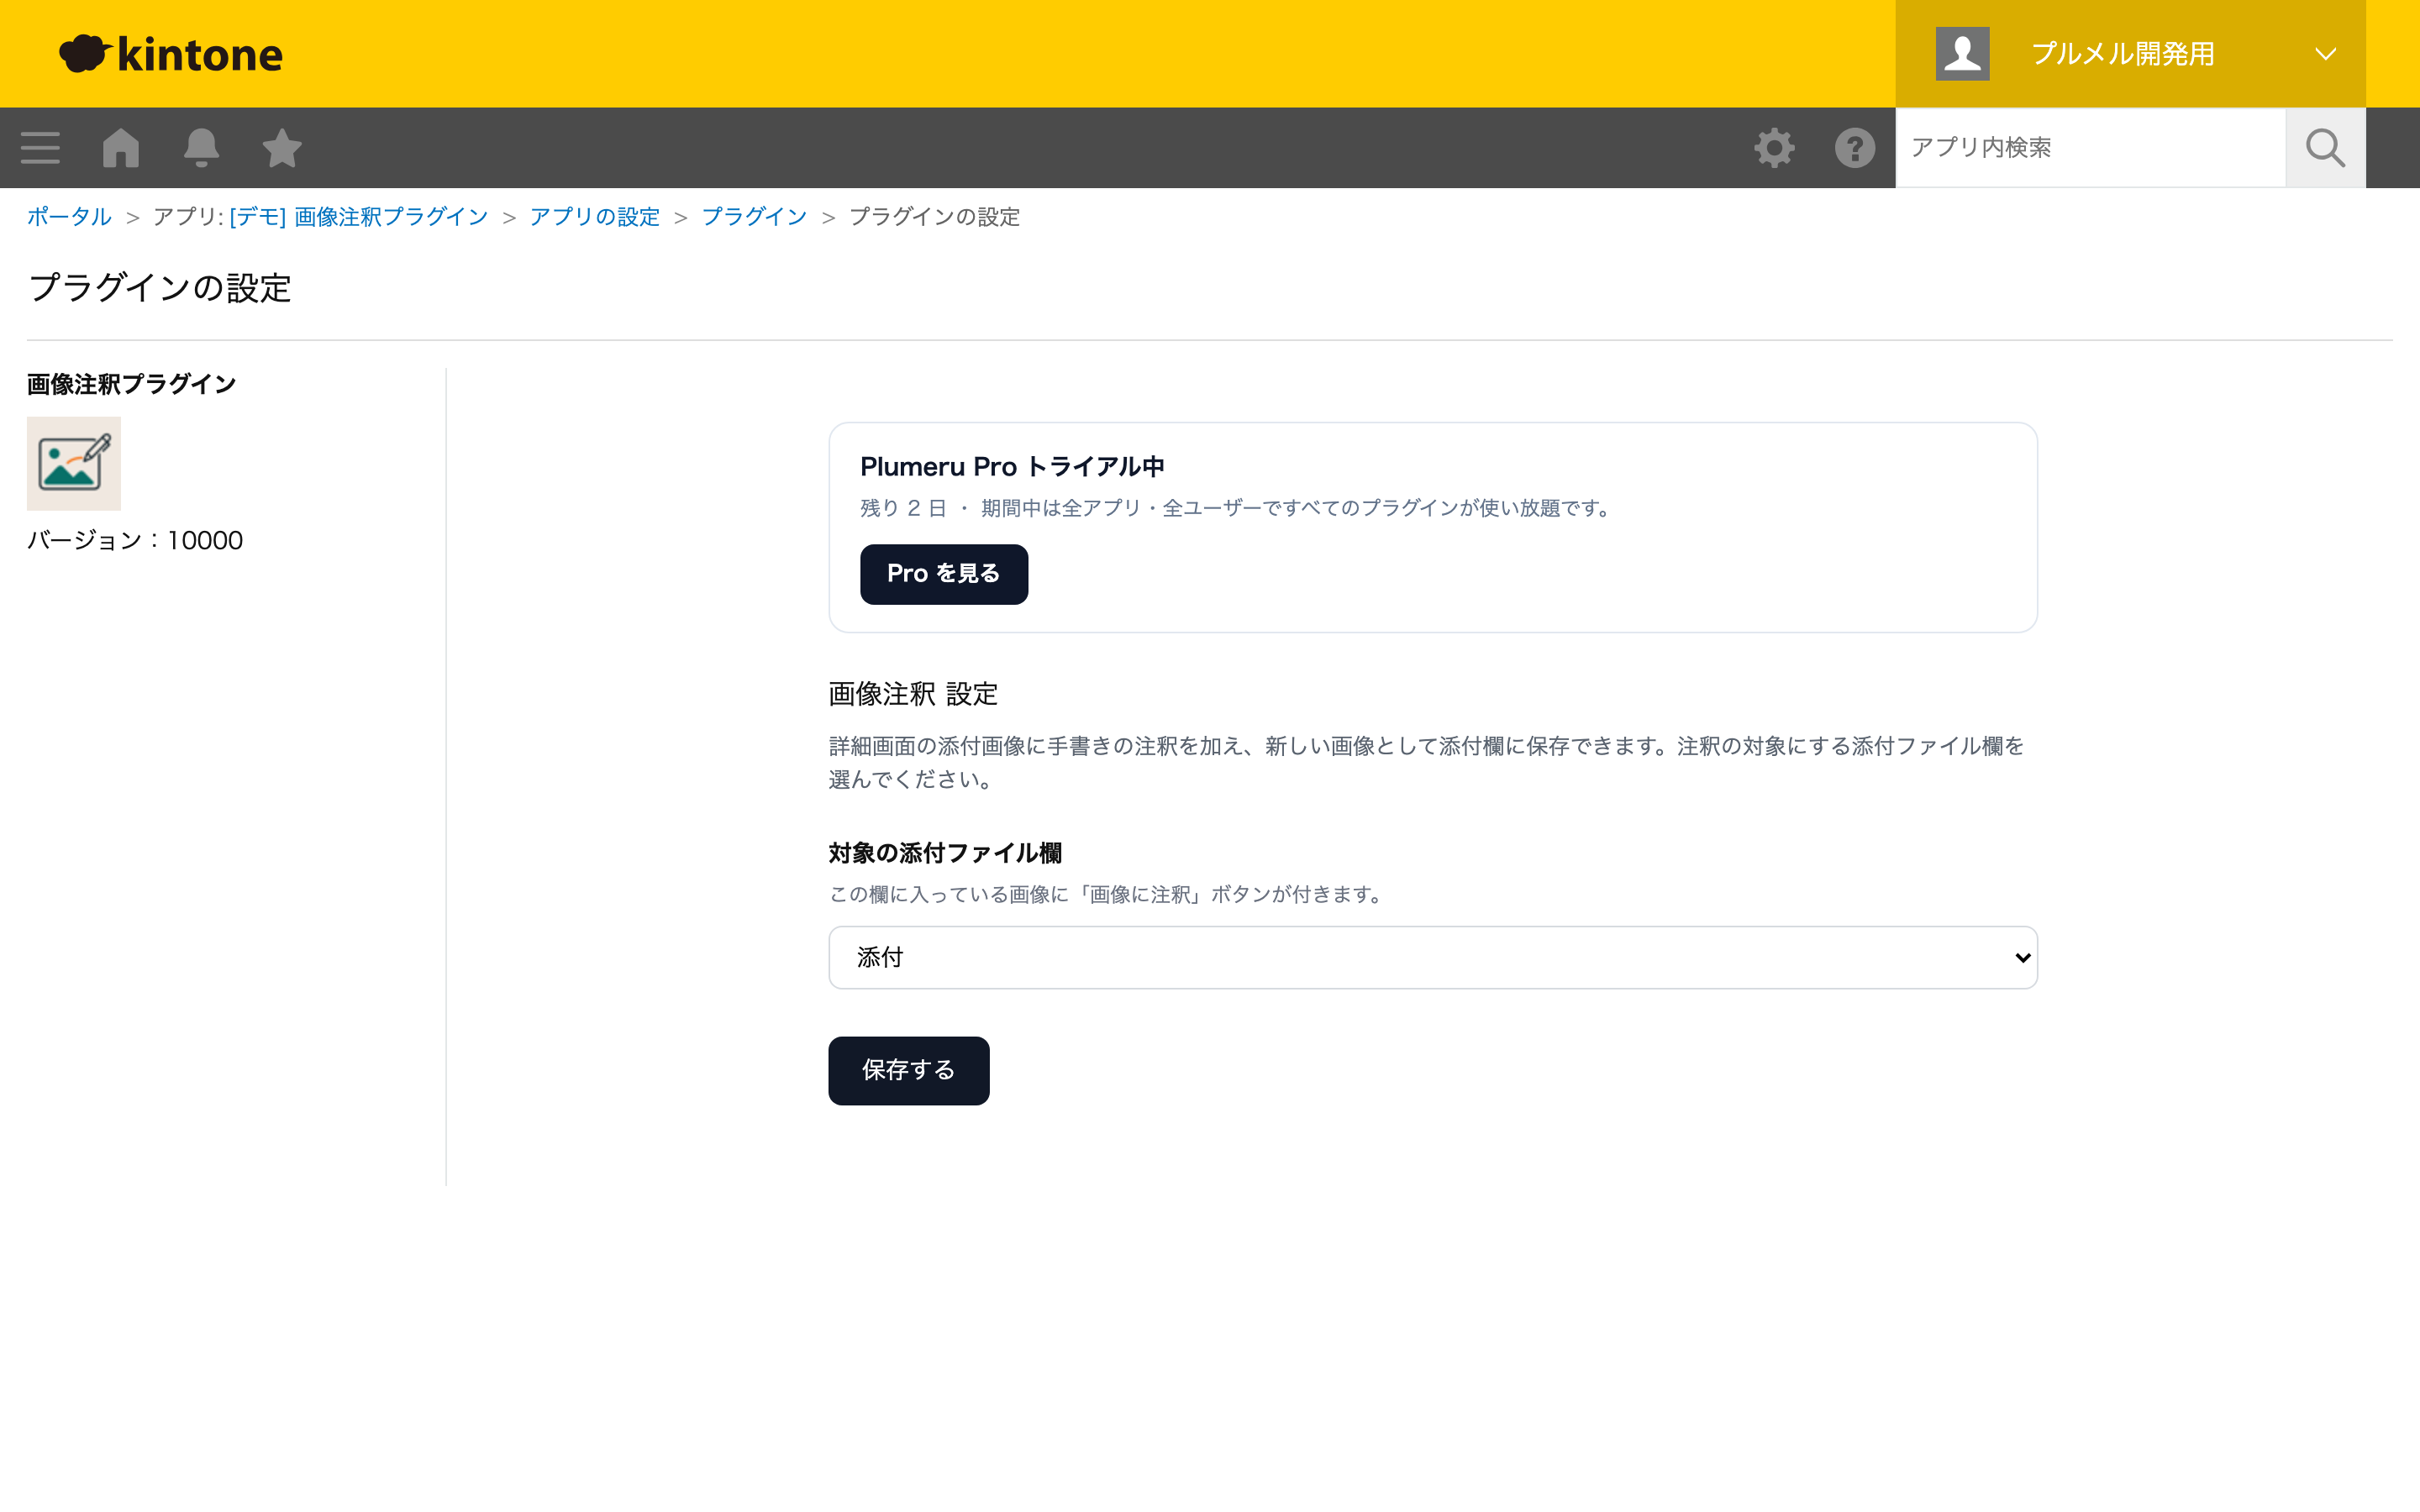Click the ポータル breadcrumb link
The height and width of the screenshot is (1512, 2420).
tap(69, 217)
